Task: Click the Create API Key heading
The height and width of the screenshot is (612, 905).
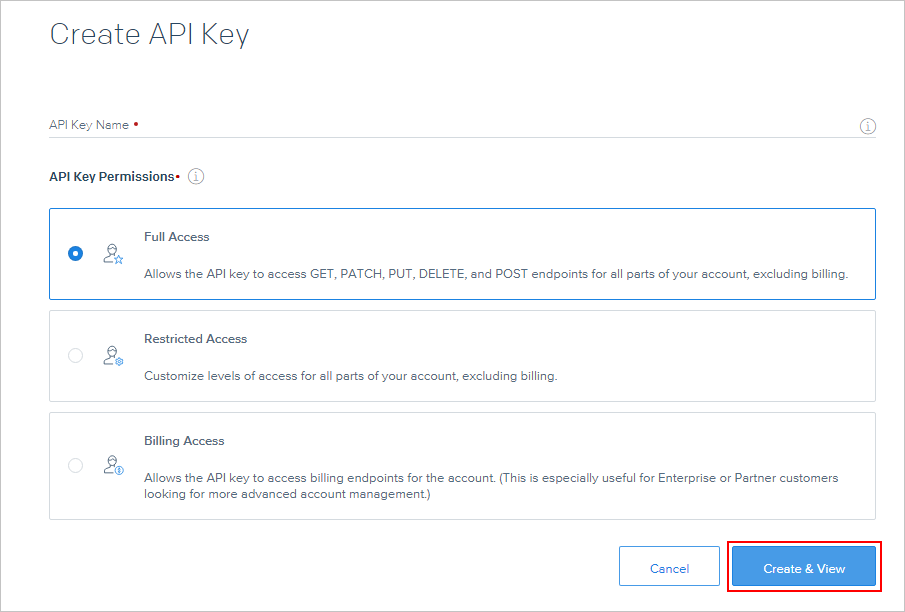Action: tap(149, 34)
